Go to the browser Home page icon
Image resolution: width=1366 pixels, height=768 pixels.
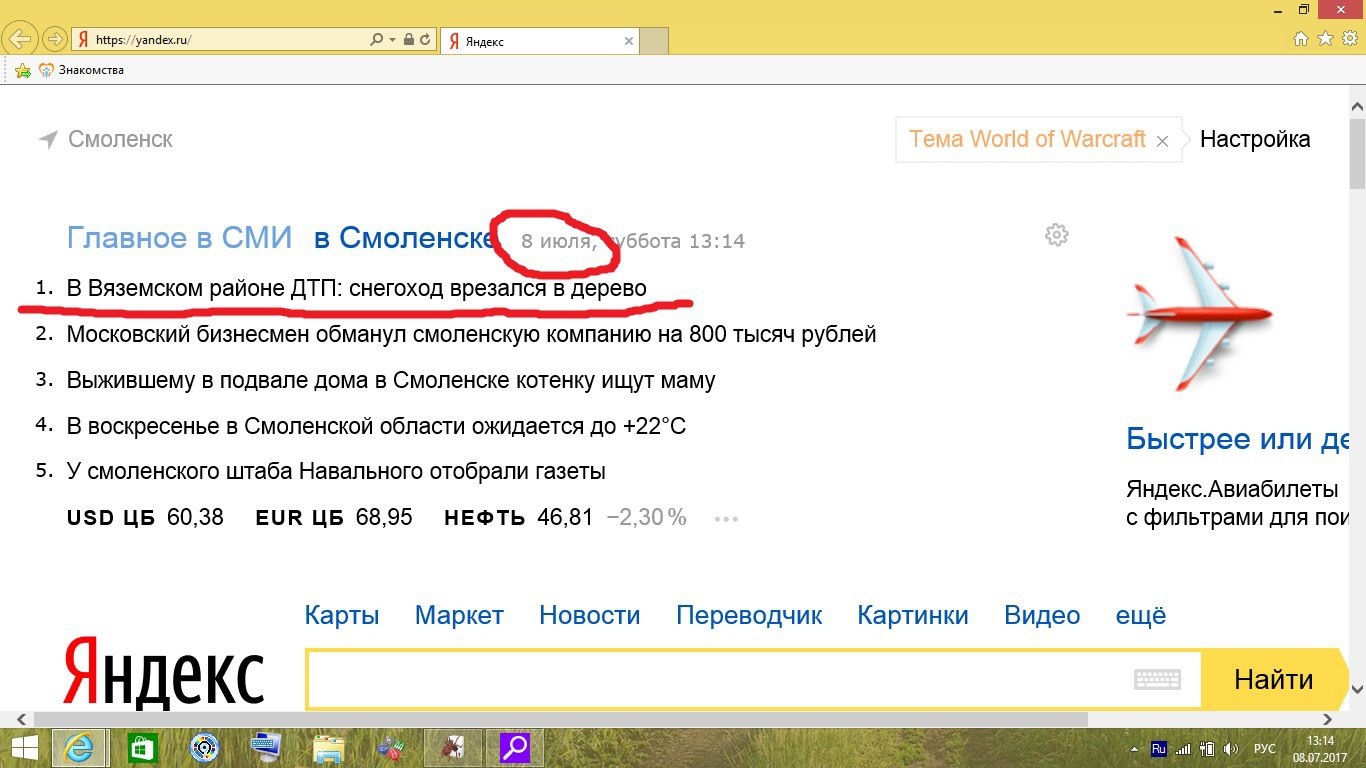(1301, 39)
